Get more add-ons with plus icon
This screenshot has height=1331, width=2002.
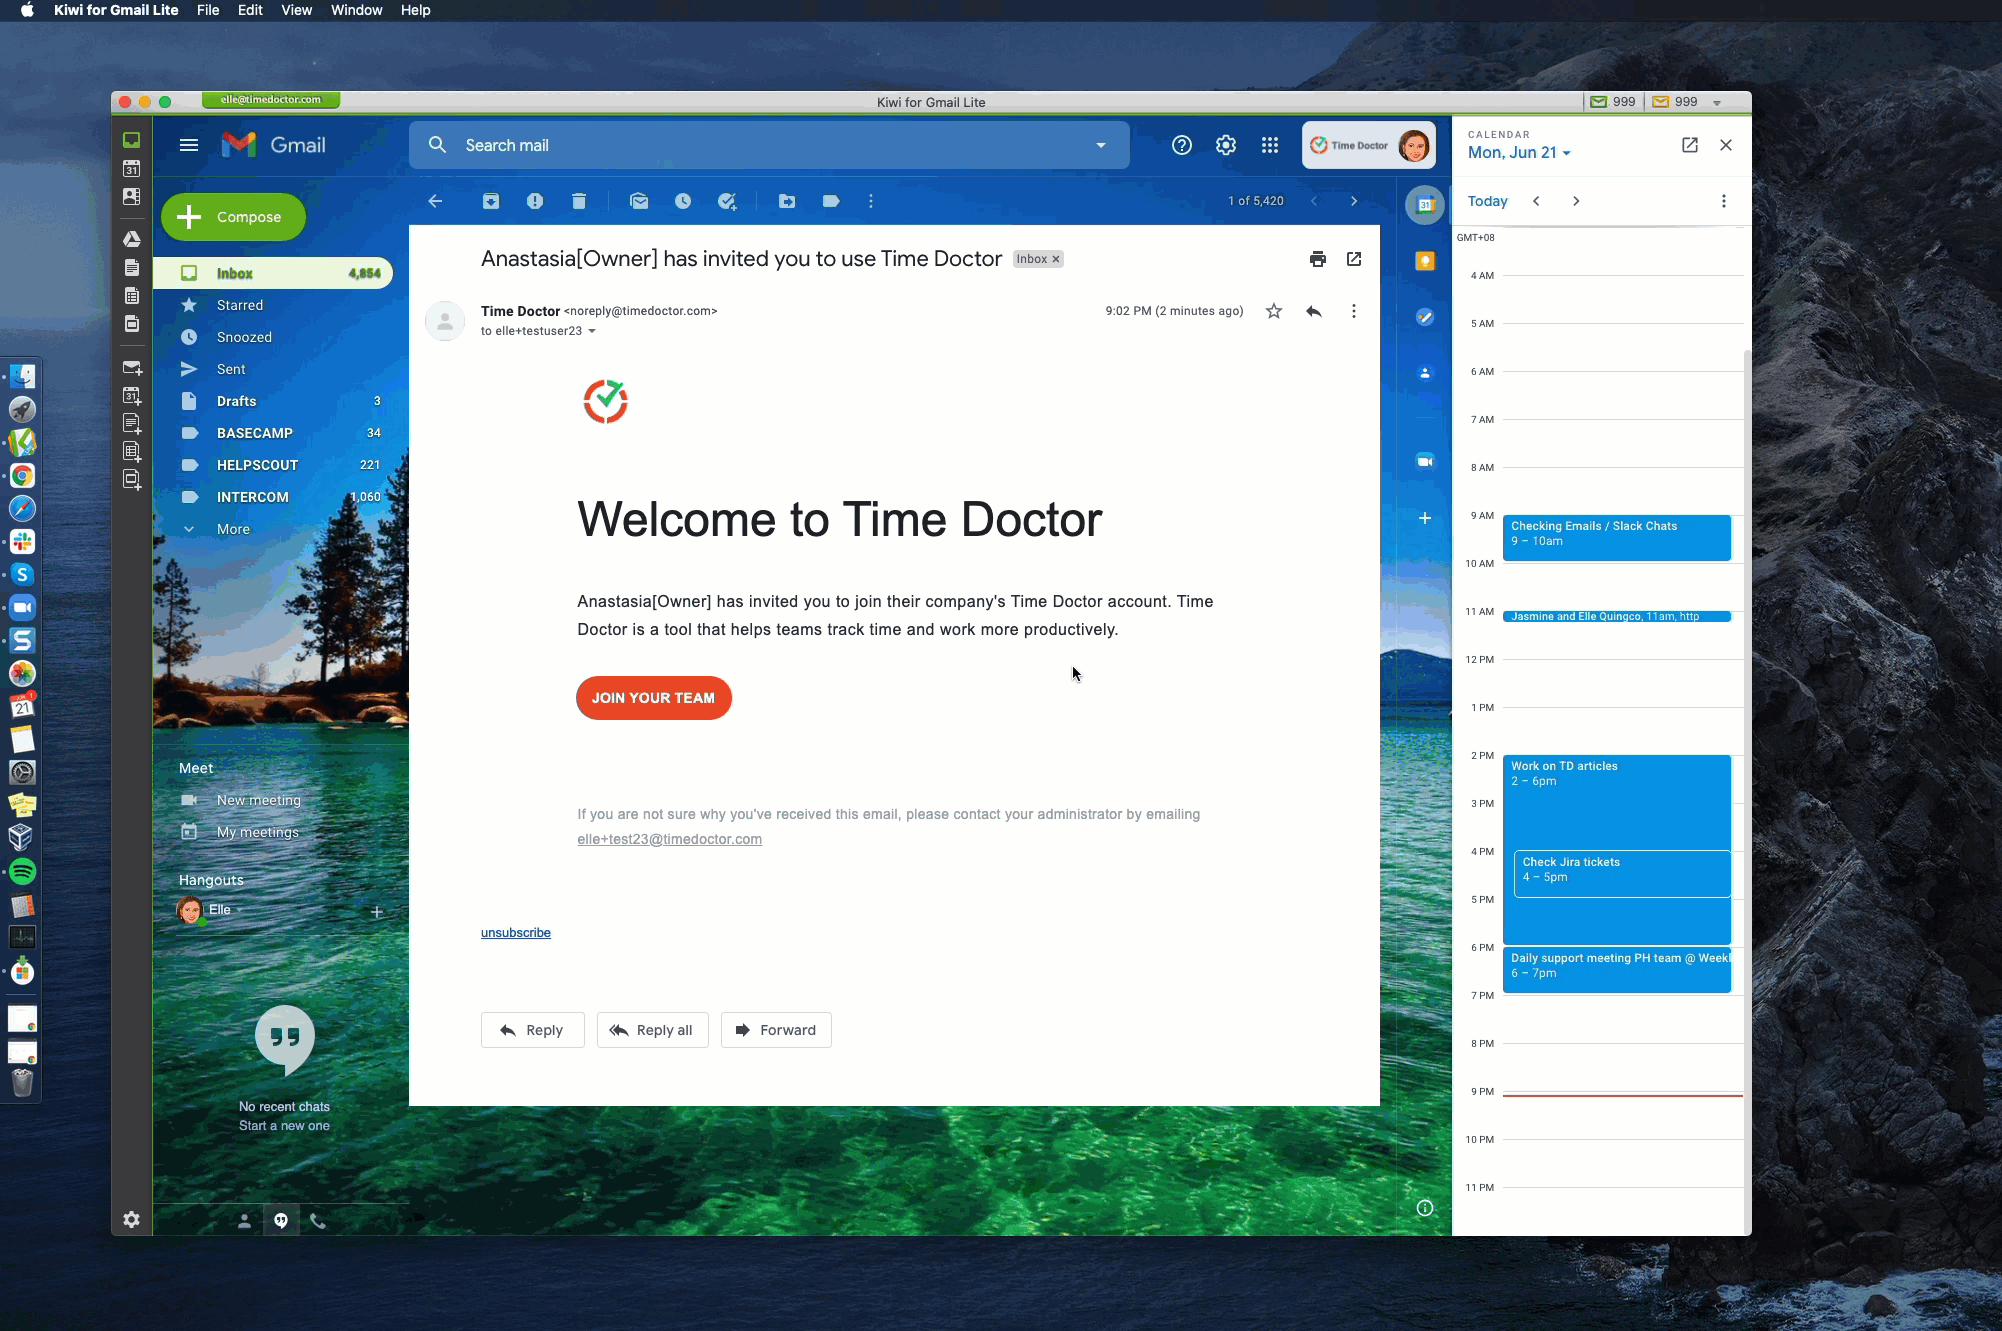pos(1425,518)
